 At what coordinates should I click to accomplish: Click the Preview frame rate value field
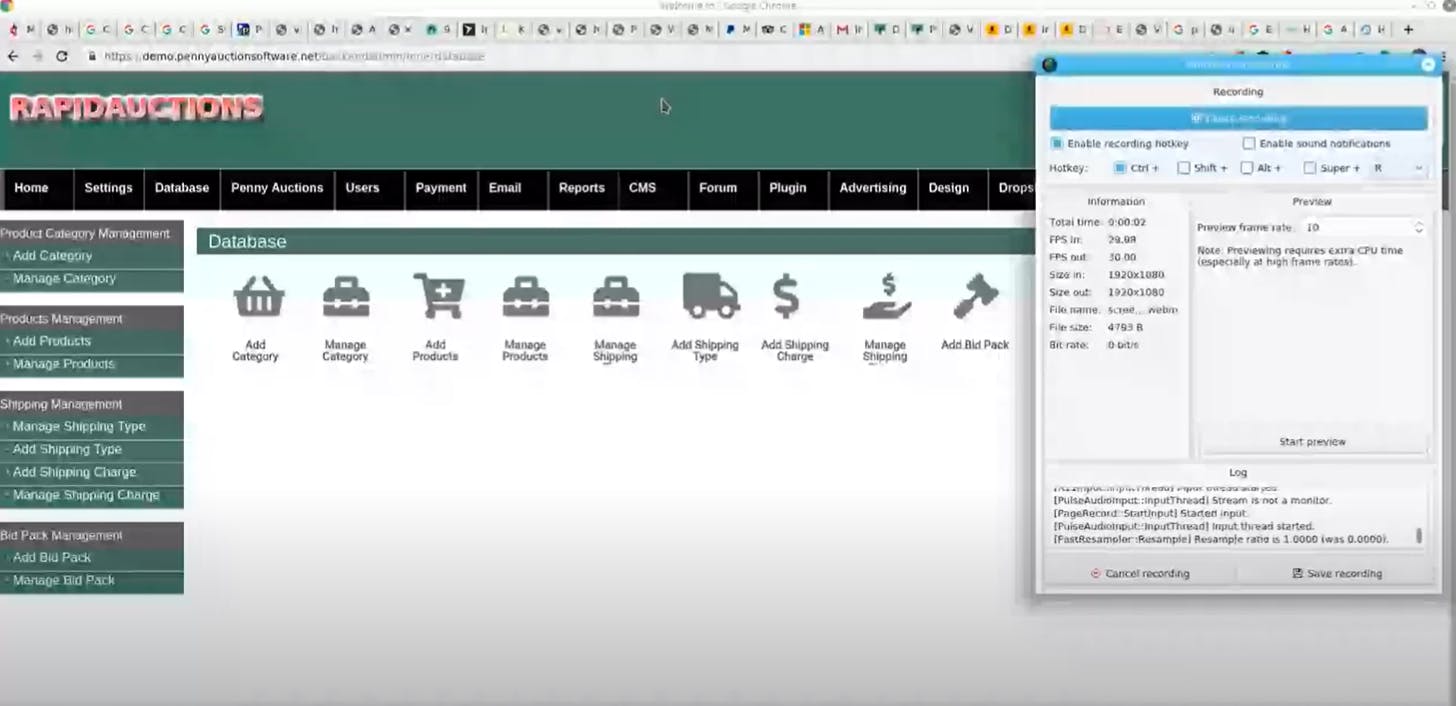point(1356,228)
